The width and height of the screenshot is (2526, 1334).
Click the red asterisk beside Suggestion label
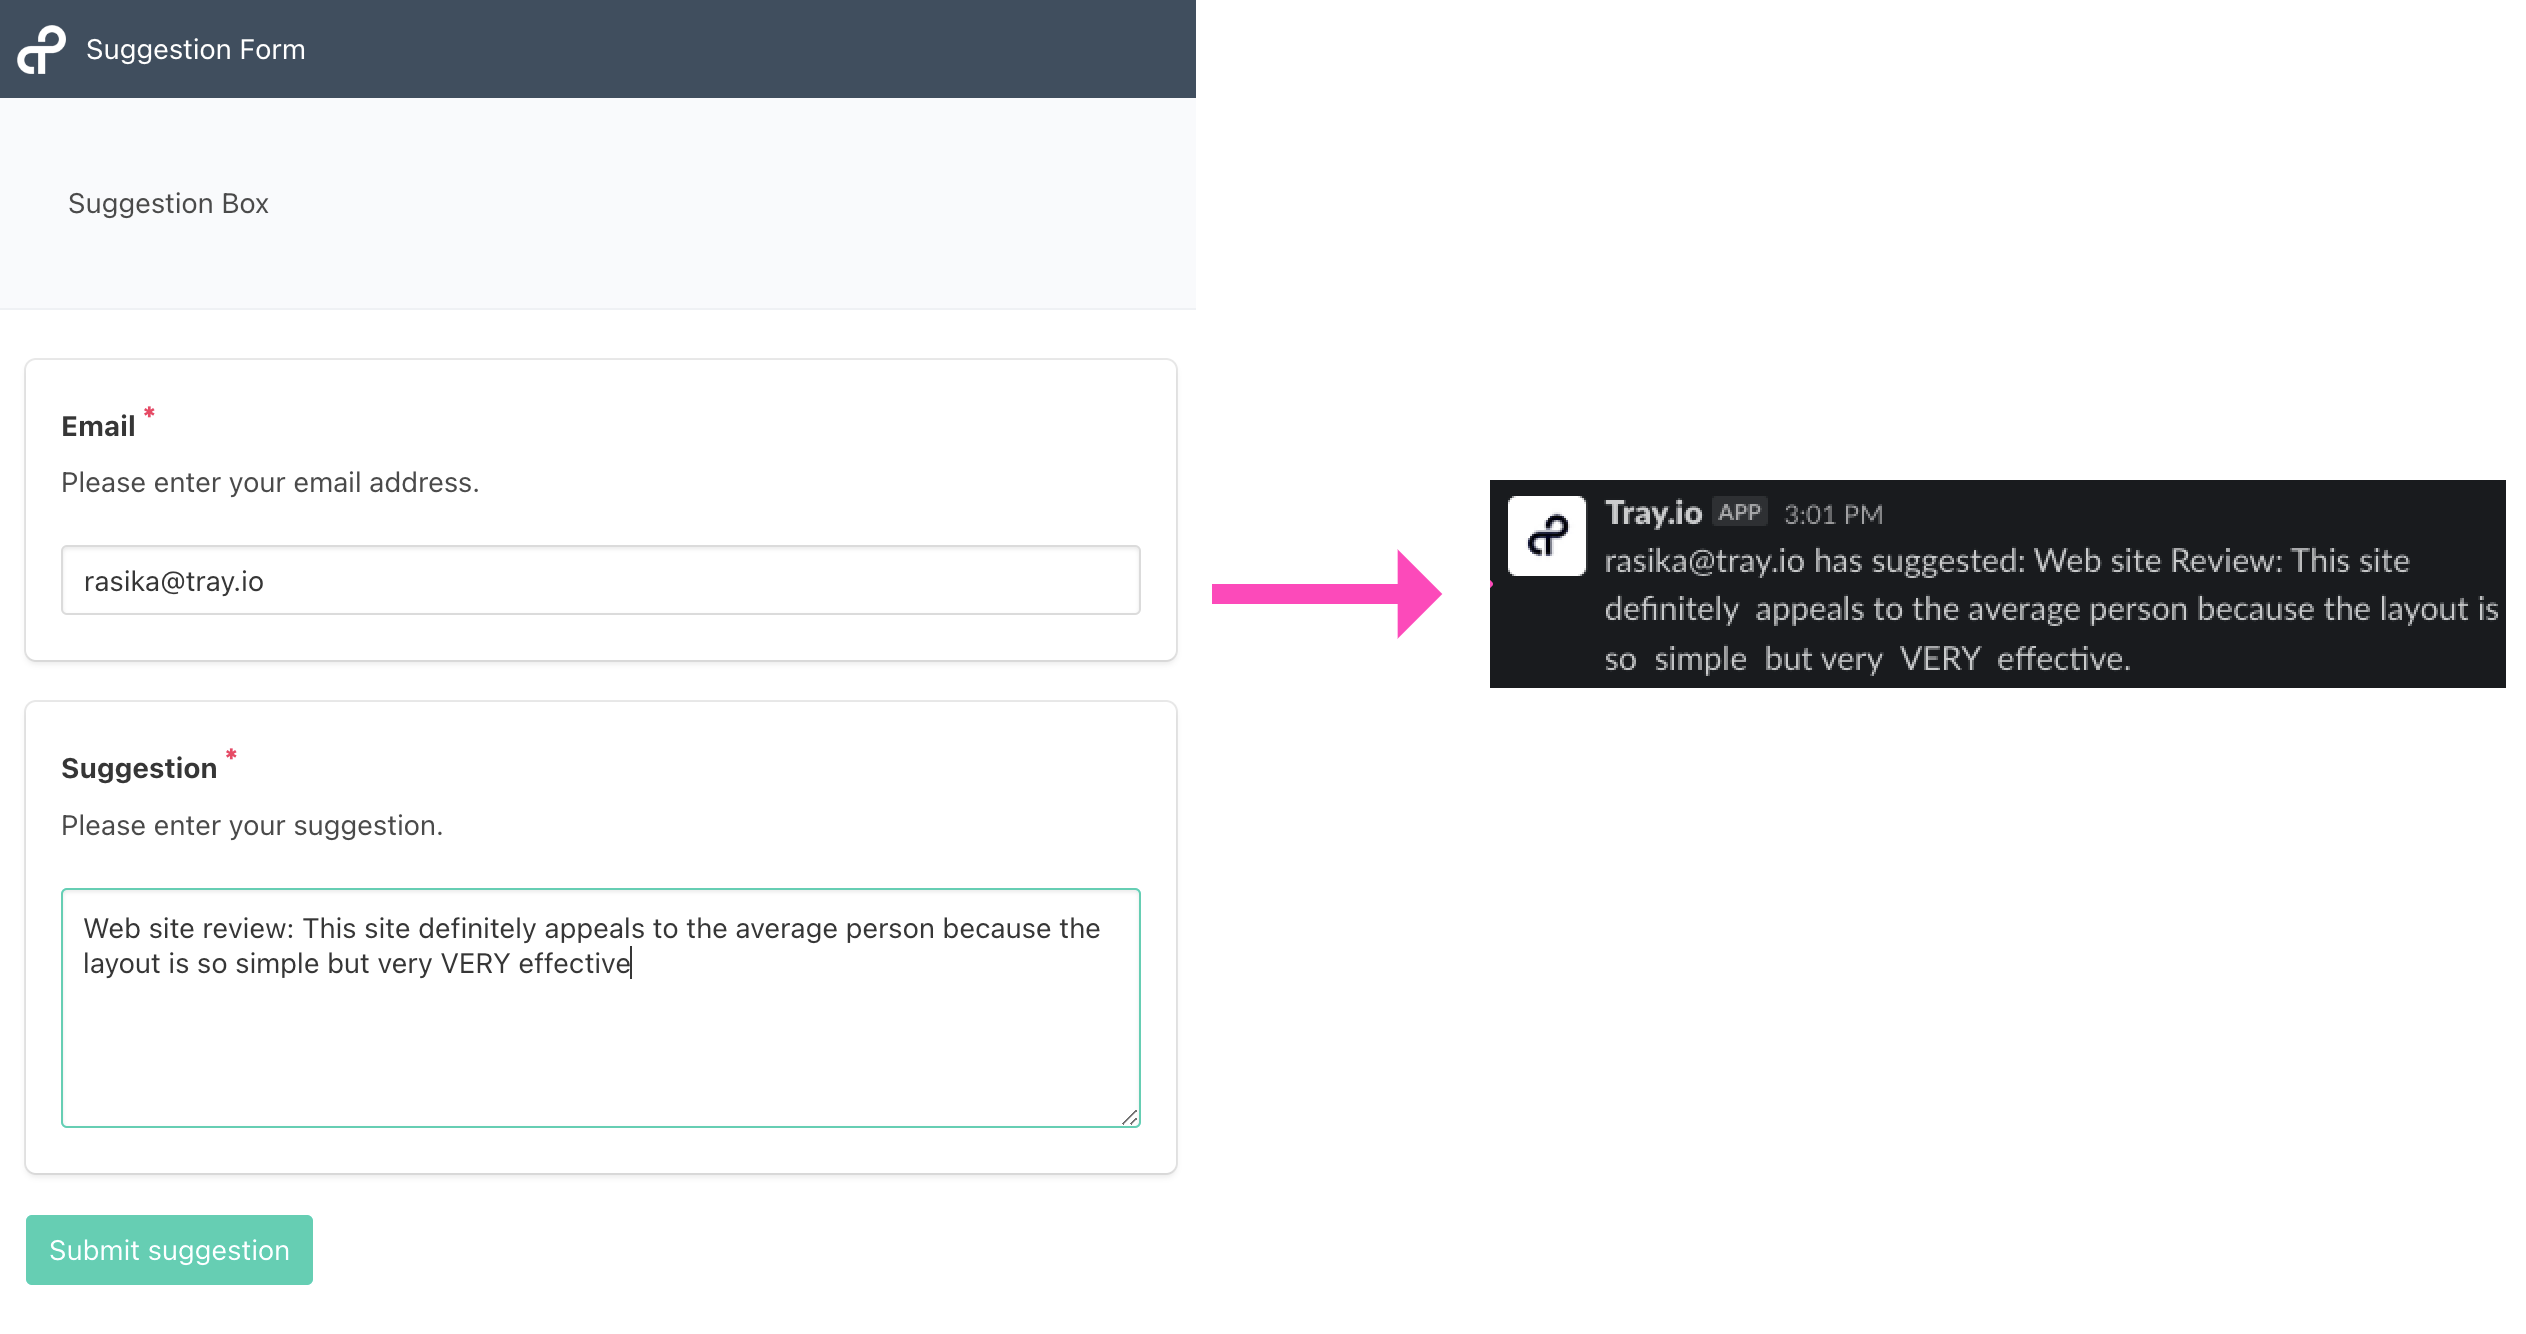pos(231,755)
